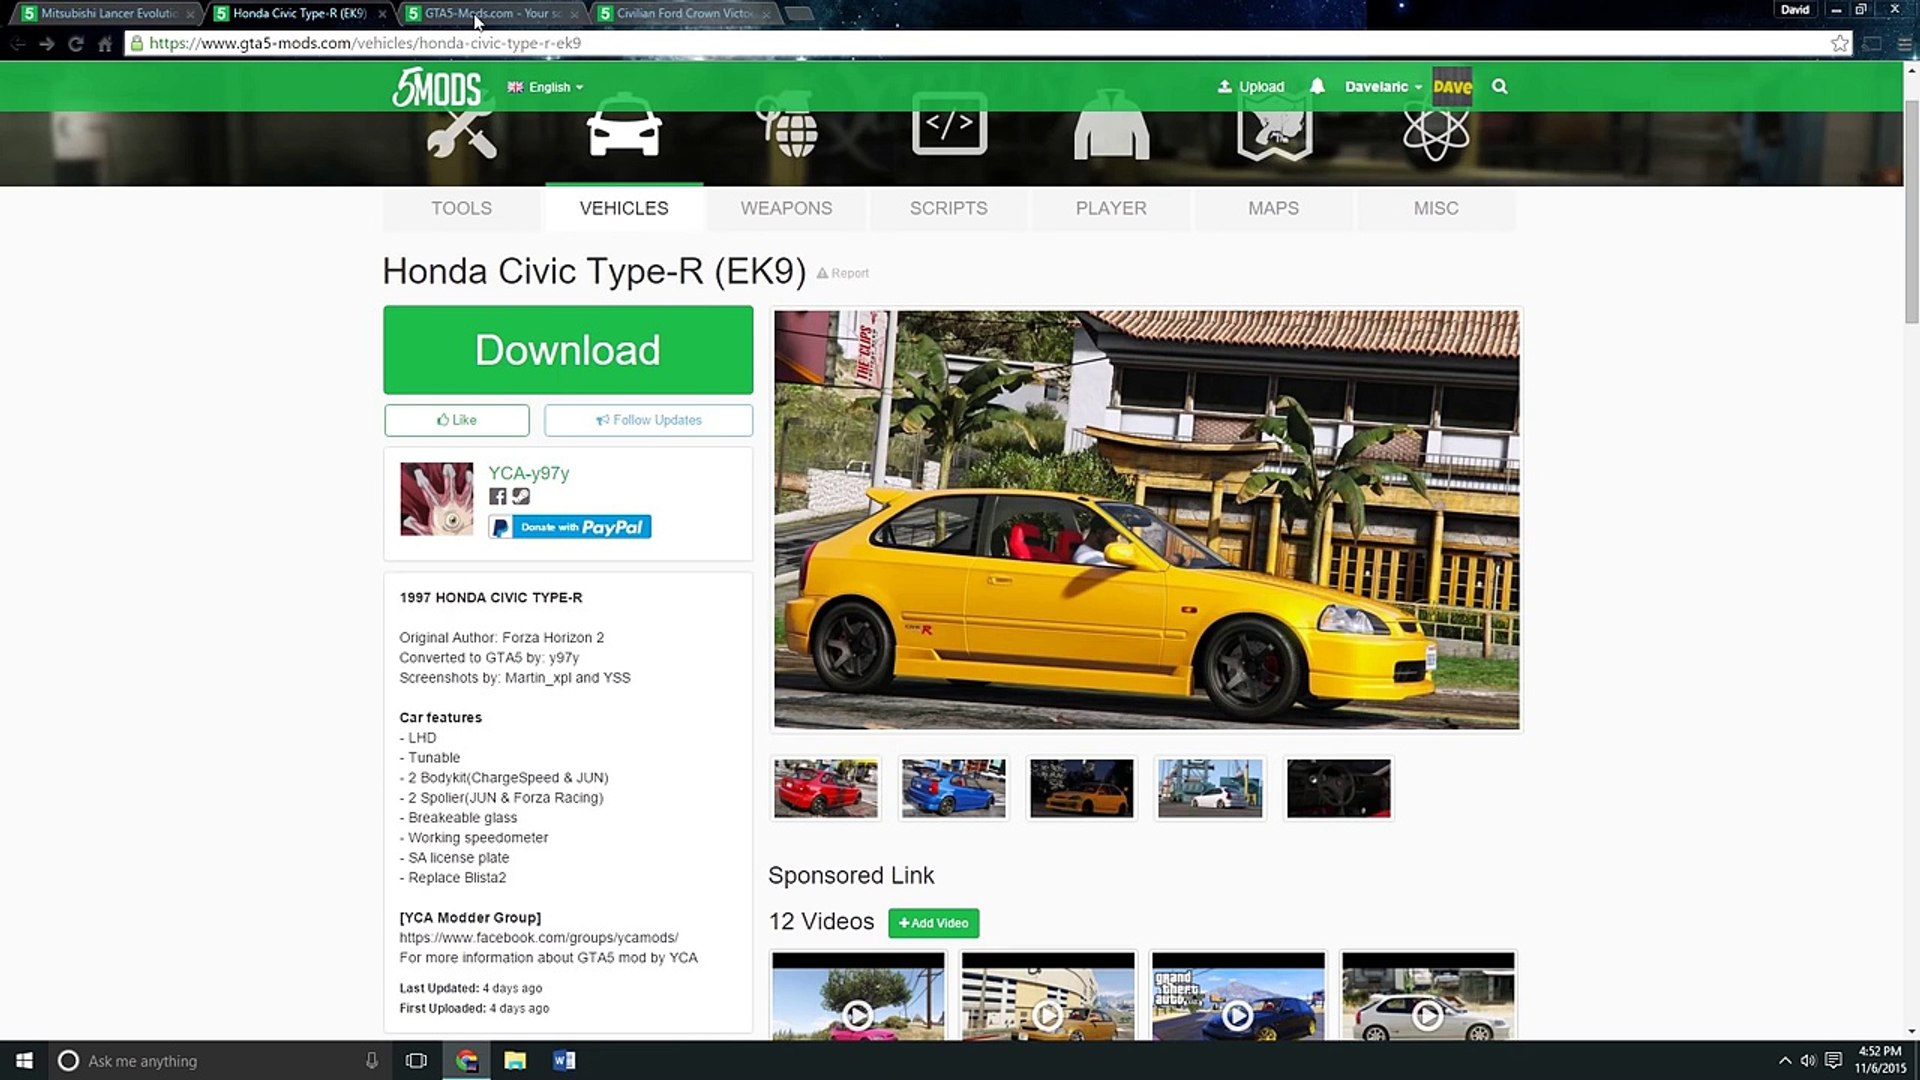The width and height of the screenshot is (1920, 1080).
Task: Toggle Like on this mod
Action: pyautogui.click(x=456, y=420)
